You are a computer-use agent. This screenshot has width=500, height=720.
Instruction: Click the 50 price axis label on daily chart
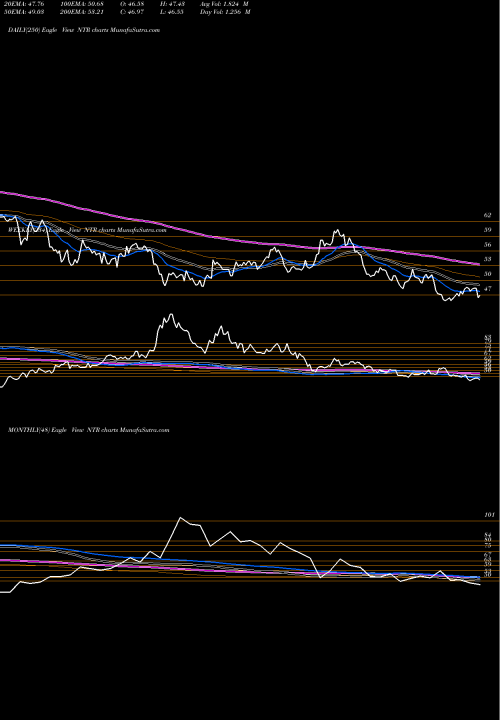coord(488,274)
